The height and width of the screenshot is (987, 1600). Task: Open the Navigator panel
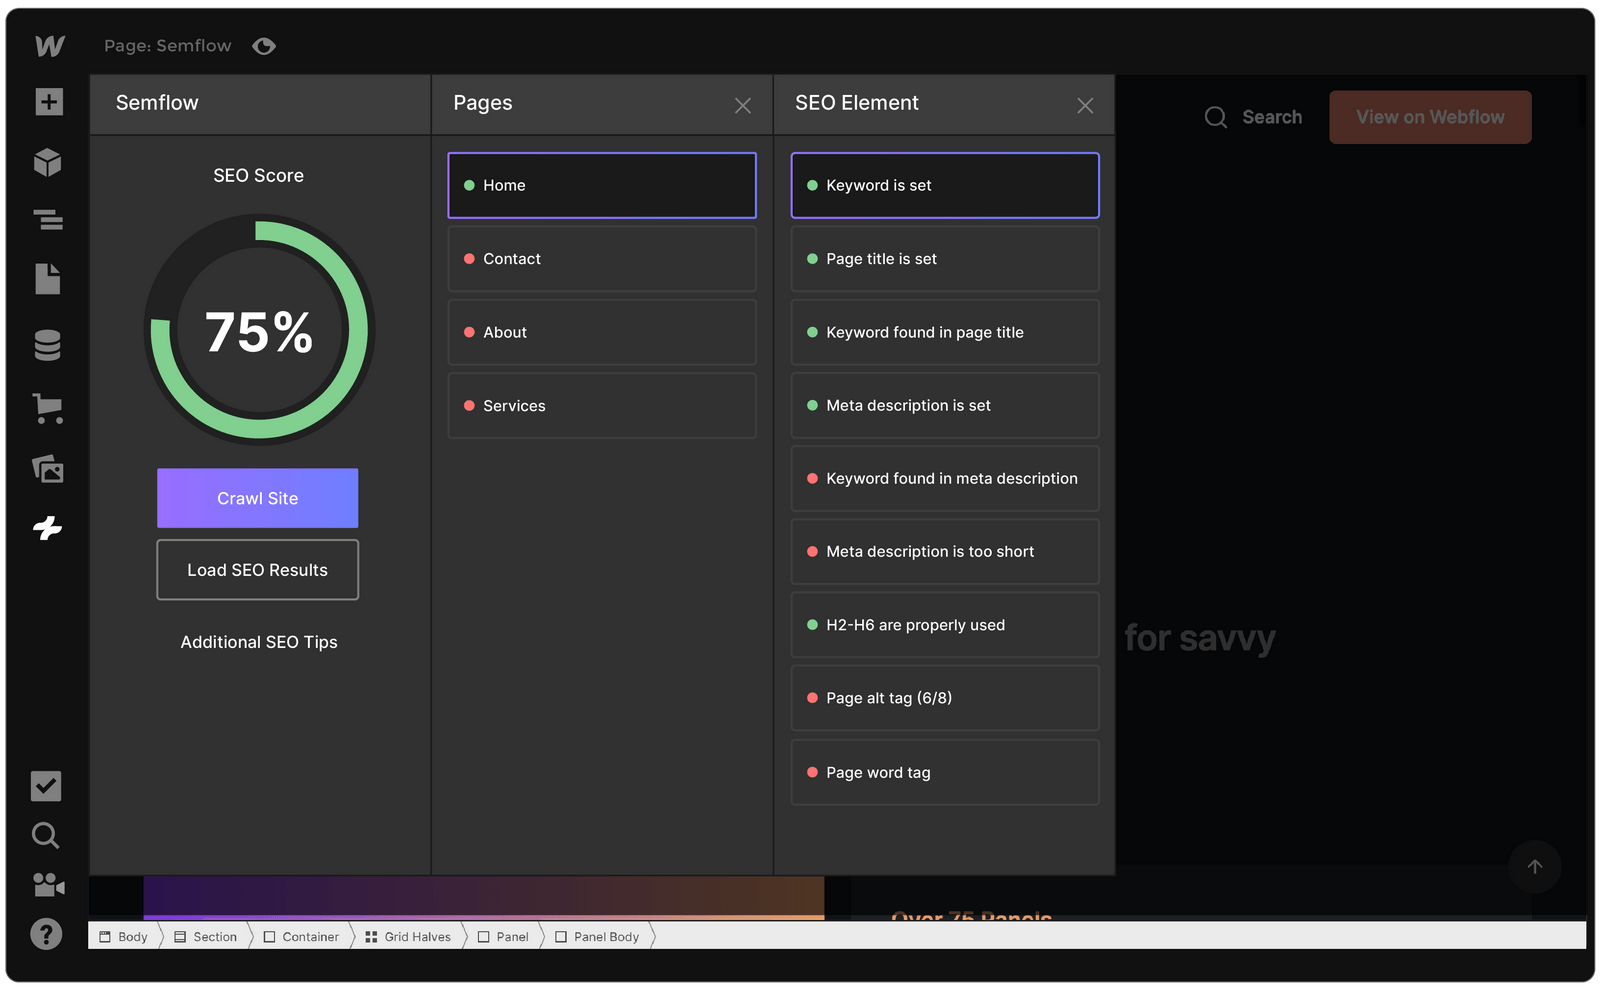point(47,220)
